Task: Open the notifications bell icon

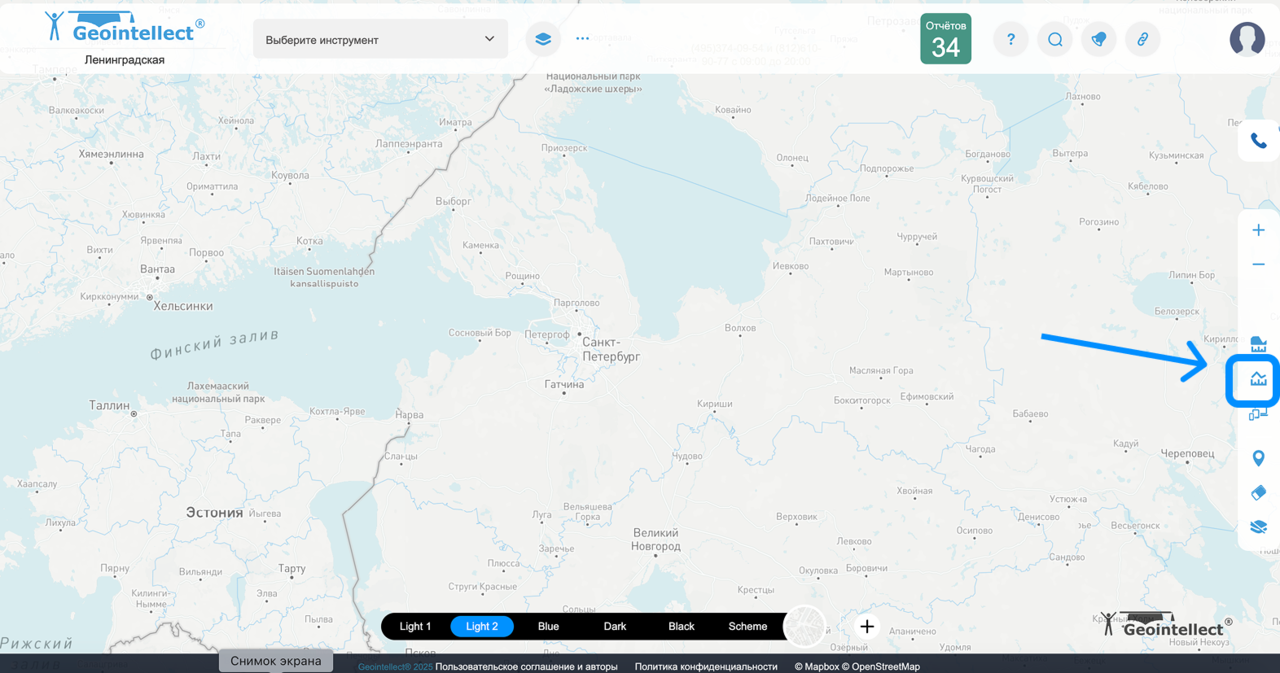Action: [x=1099, y=40]
